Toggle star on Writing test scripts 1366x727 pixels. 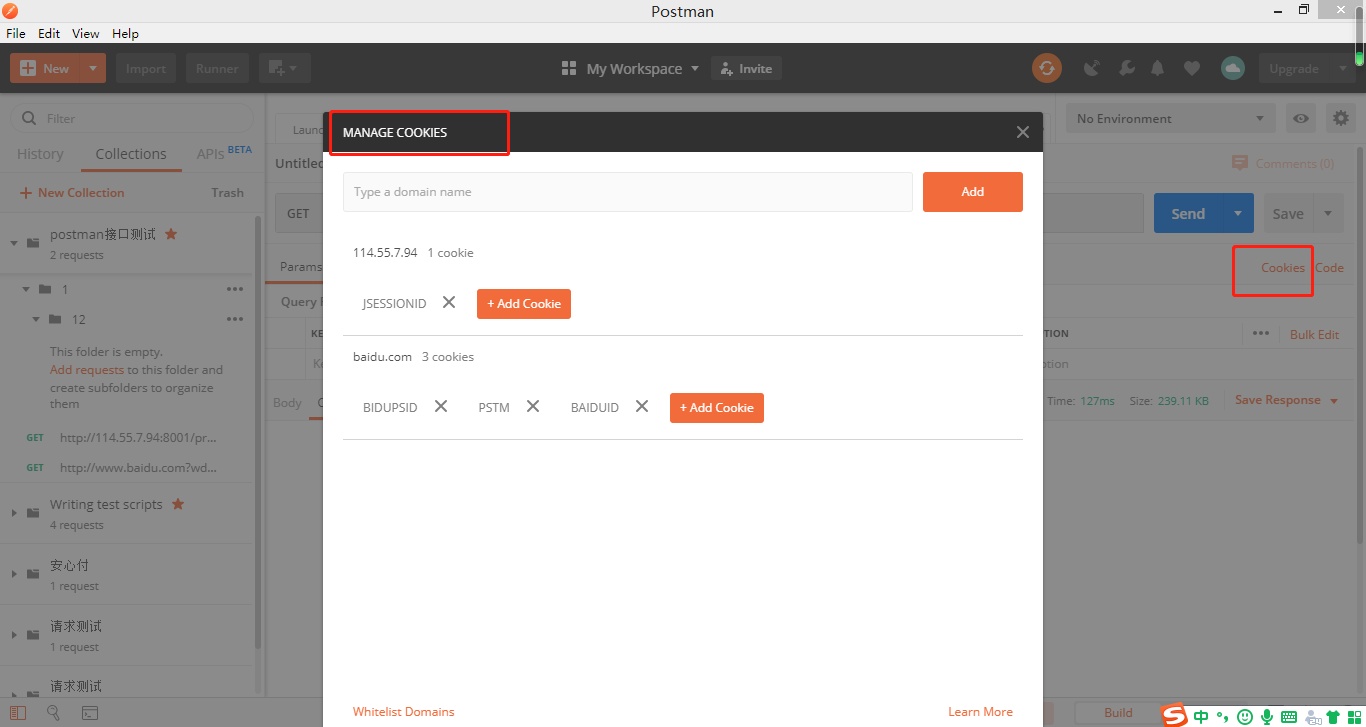[x=178, y=504]
